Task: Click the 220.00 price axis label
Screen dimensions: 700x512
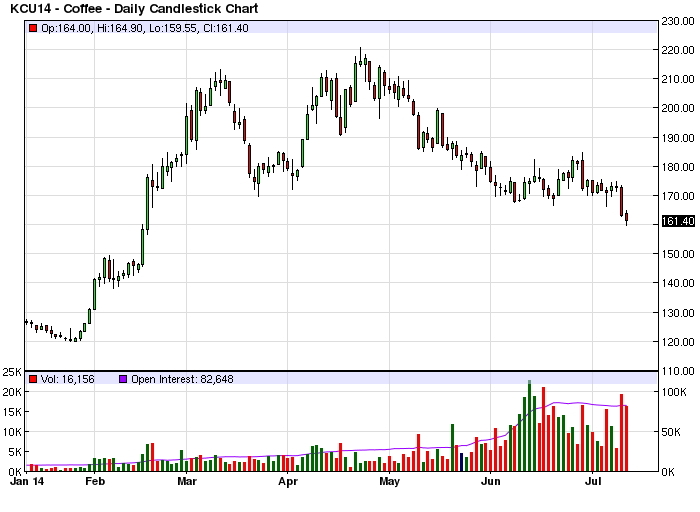Action: tap(678, 50)
